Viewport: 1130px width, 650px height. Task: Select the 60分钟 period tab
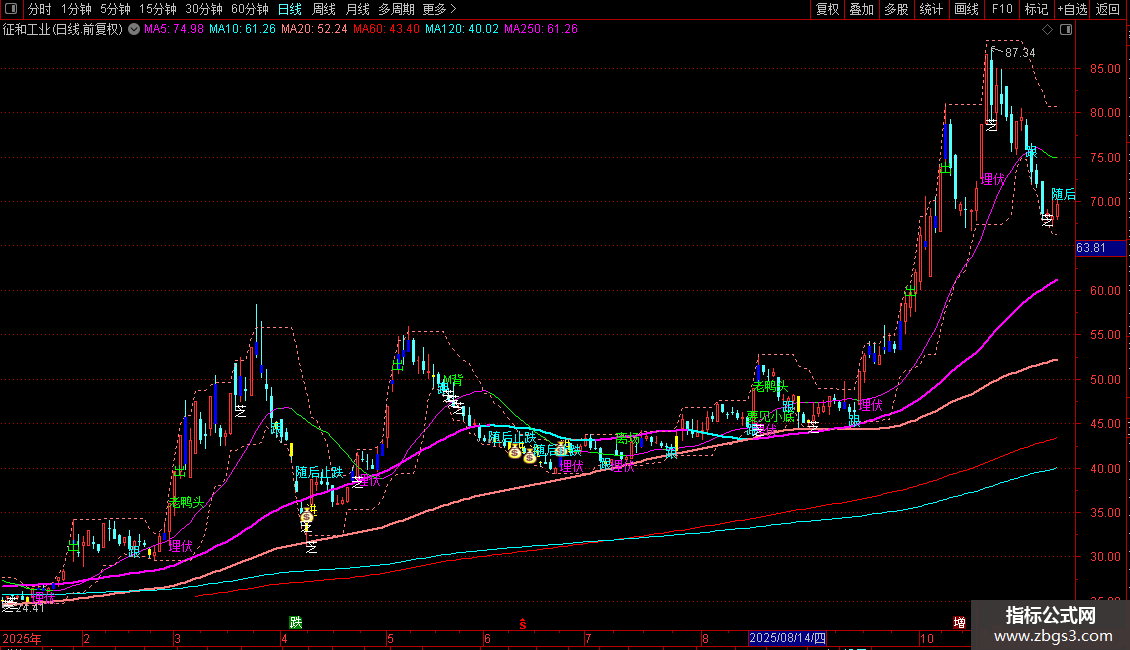click(x=250, y=9)
